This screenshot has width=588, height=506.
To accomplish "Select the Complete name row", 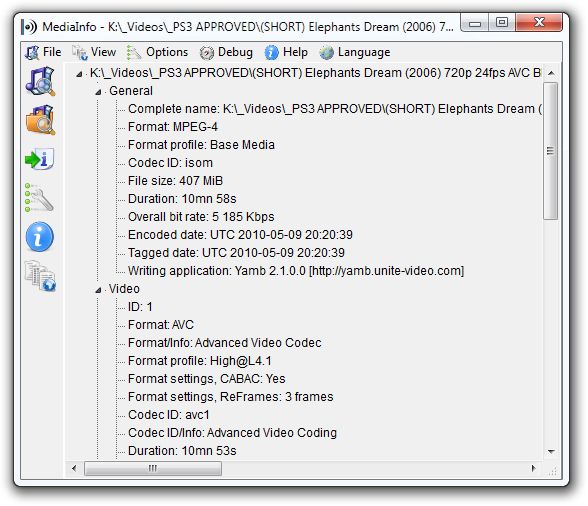I will (334, 109).
